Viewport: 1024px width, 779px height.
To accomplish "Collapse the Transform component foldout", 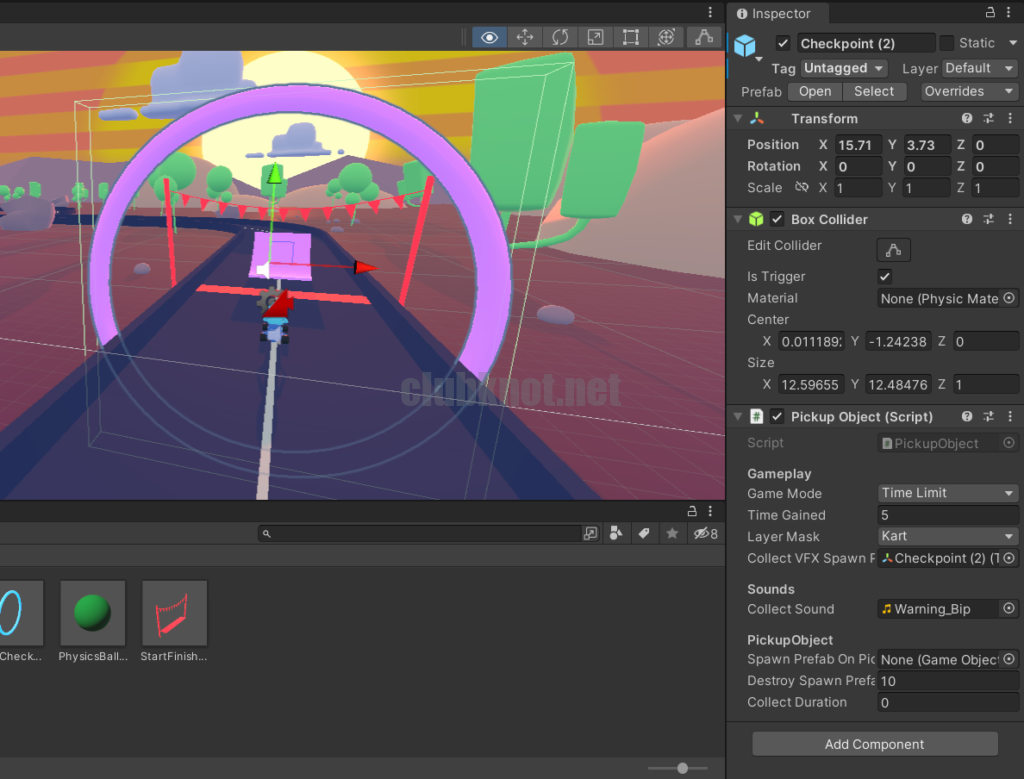I will [x=738, y=118].
